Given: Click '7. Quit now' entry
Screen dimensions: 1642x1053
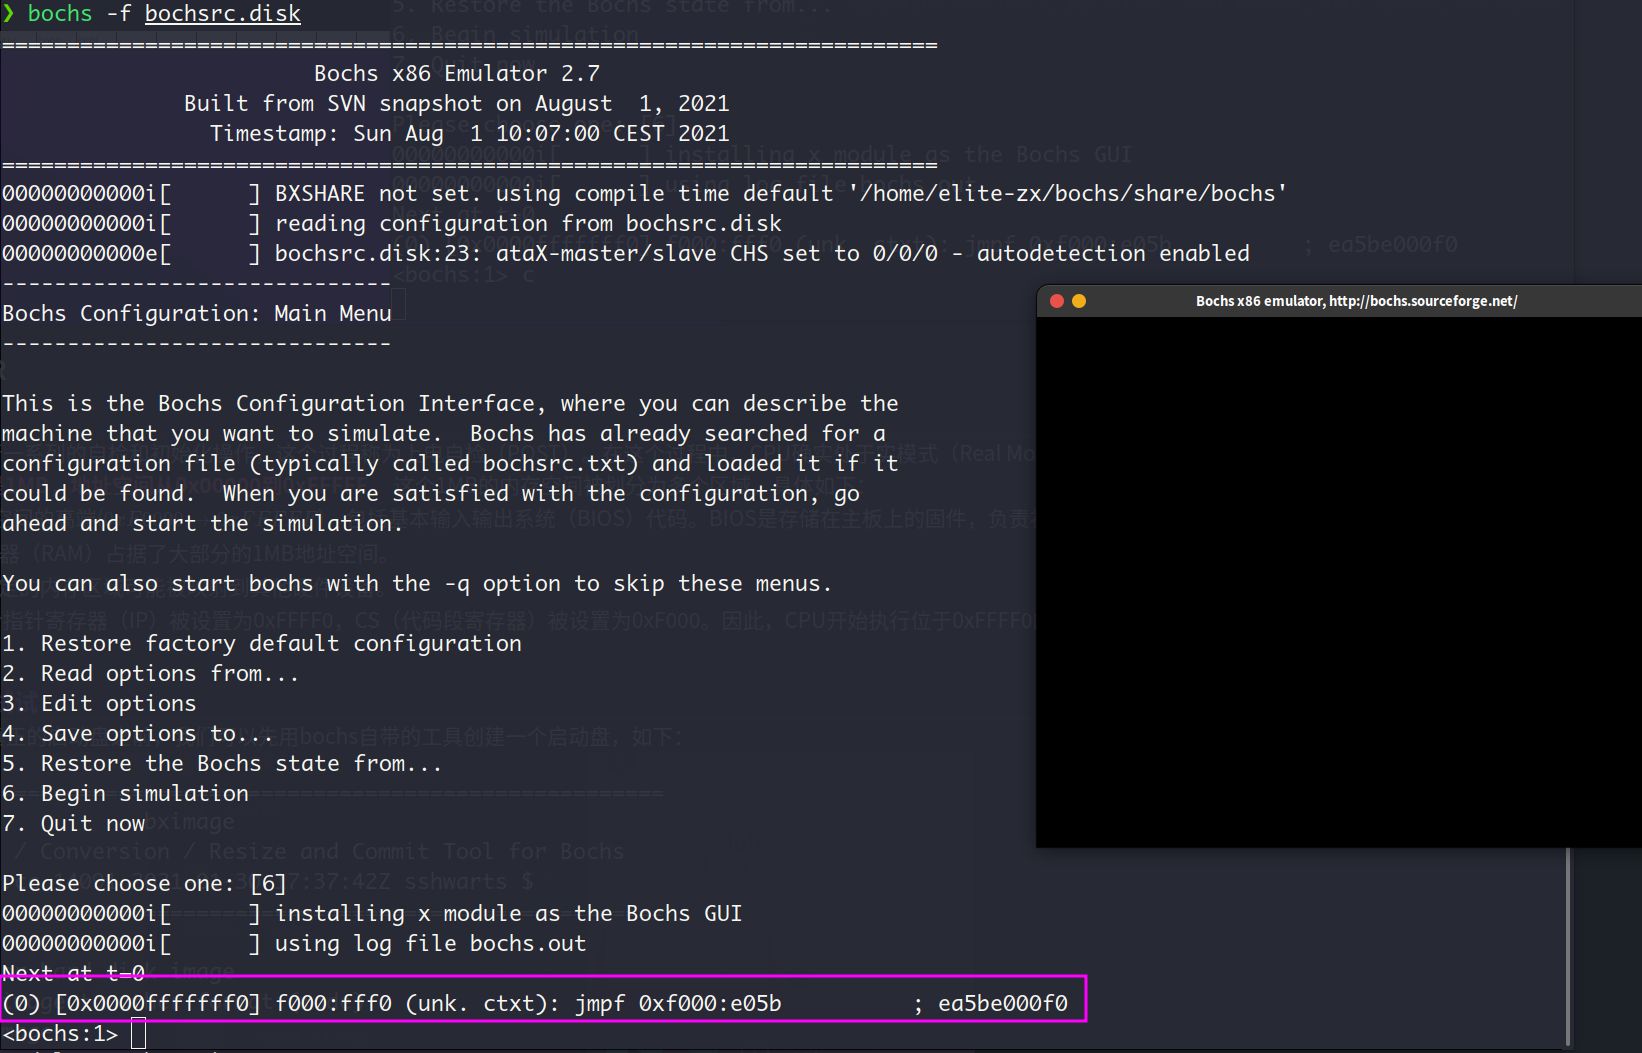Looking at the screenshot, I should [74, 824].
